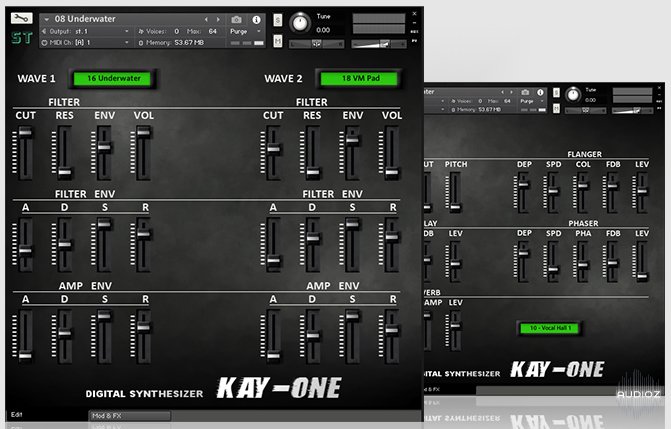Click PITCH slider in back window
The width and height of the screenshot is (671, 429).
point(455,193)
